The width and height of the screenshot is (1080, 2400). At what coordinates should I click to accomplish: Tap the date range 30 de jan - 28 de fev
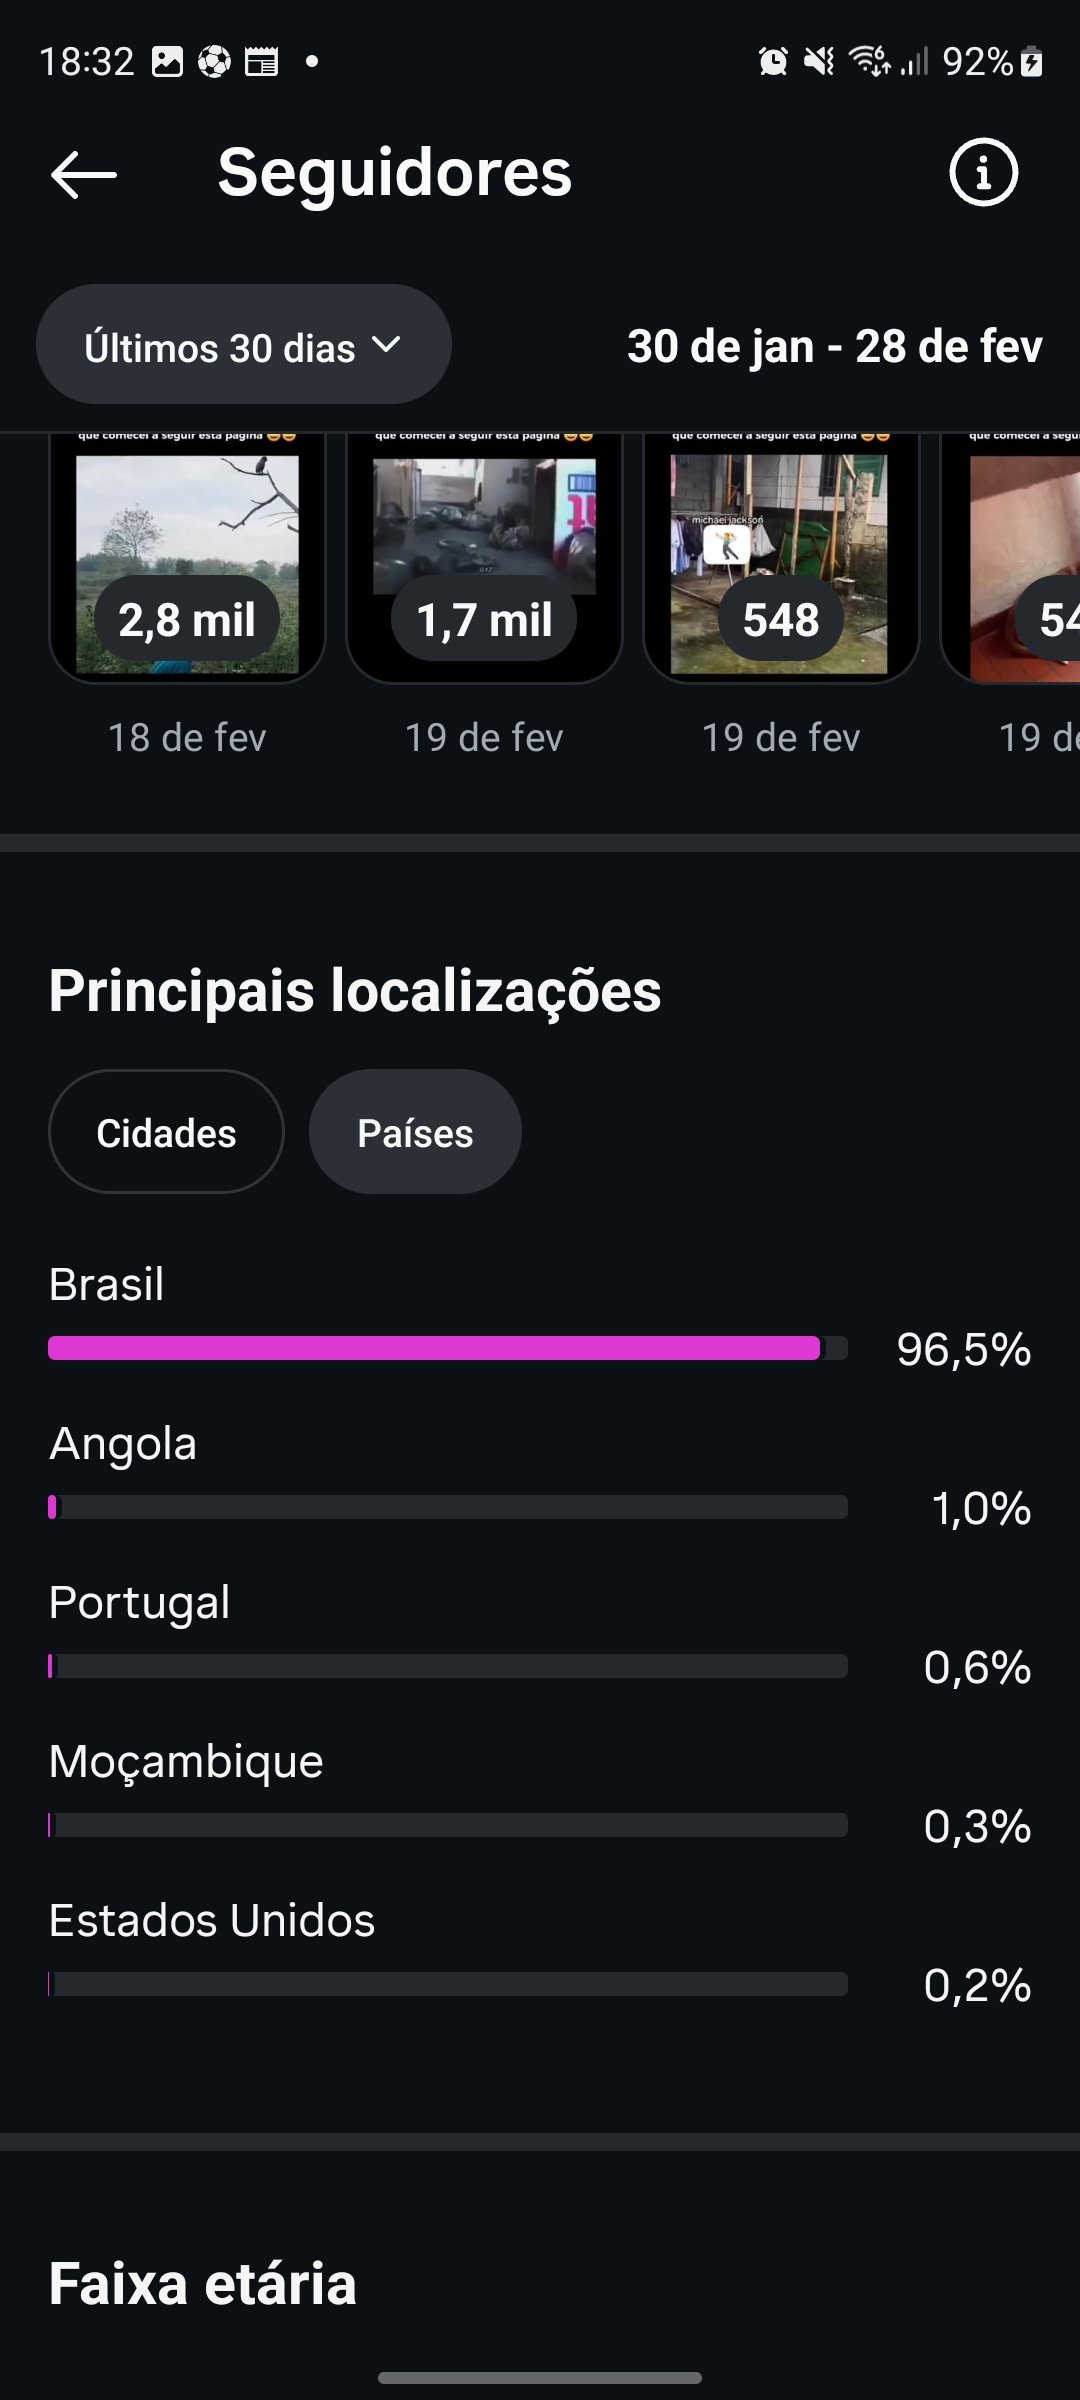pyautogui.click(x=834, y=346)
